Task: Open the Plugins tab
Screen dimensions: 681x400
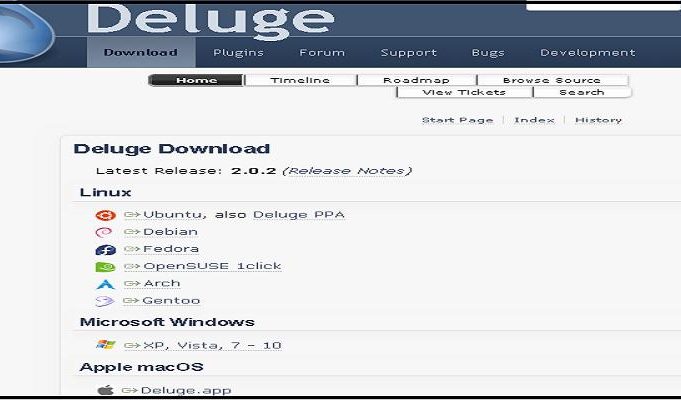Action: click(x=238, y=53)
